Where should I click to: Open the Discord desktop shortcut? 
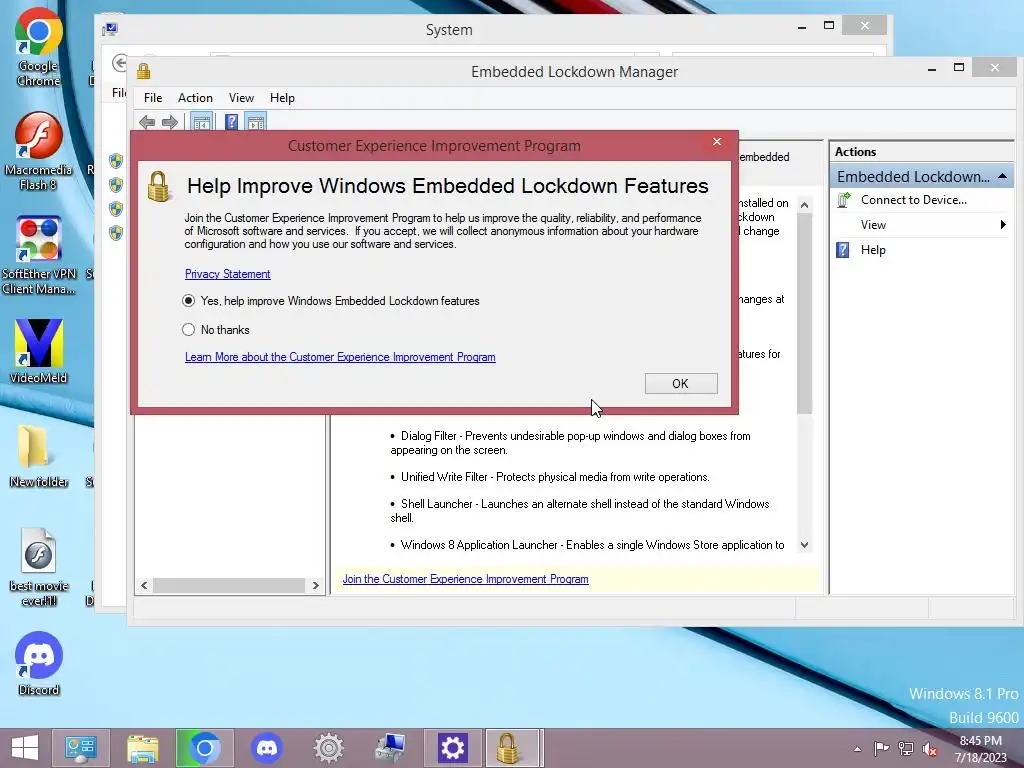point(39,664)
